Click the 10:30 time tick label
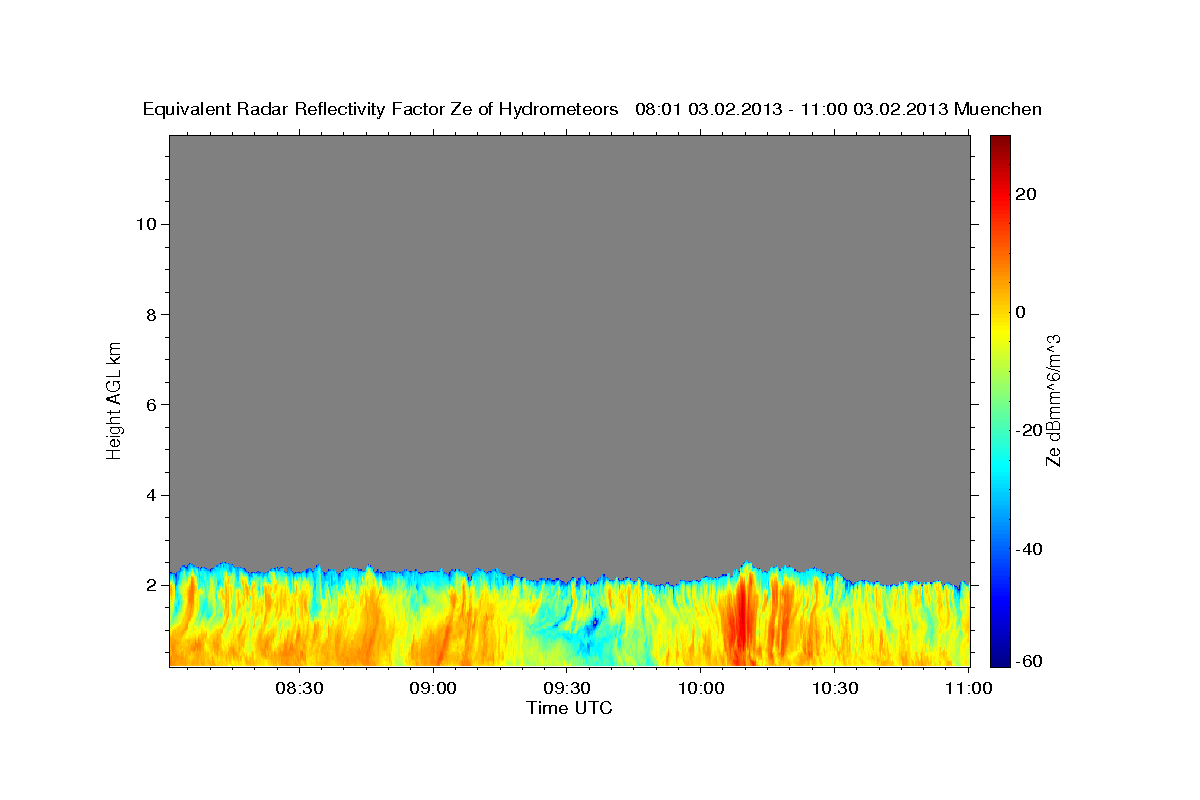 click(834, 688)
